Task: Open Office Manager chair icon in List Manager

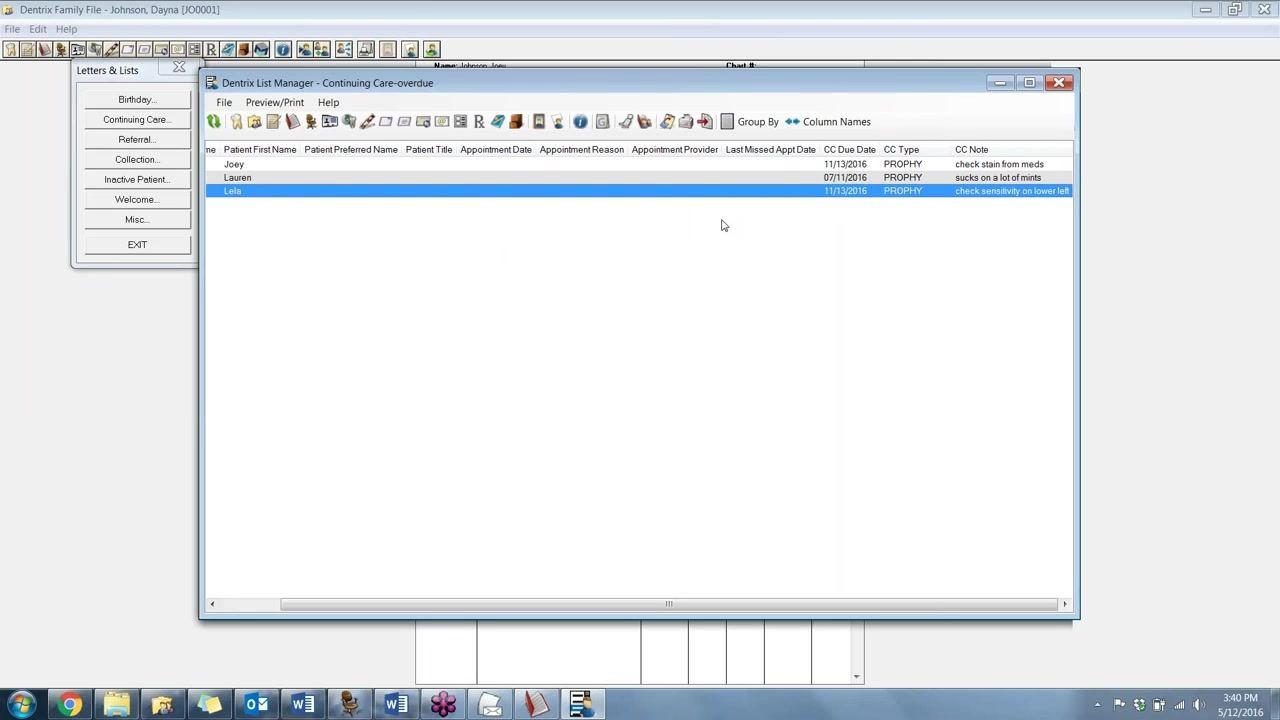Action: pyautogui.click(x=311, y=121)
